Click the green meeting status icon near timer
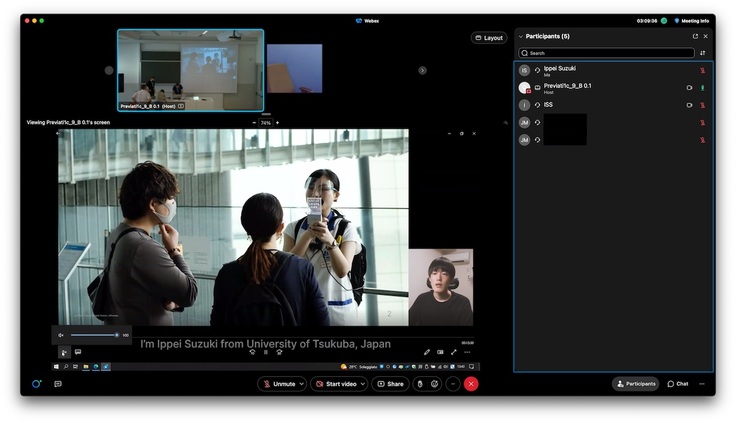736x423 pixels. pos(664,21)
